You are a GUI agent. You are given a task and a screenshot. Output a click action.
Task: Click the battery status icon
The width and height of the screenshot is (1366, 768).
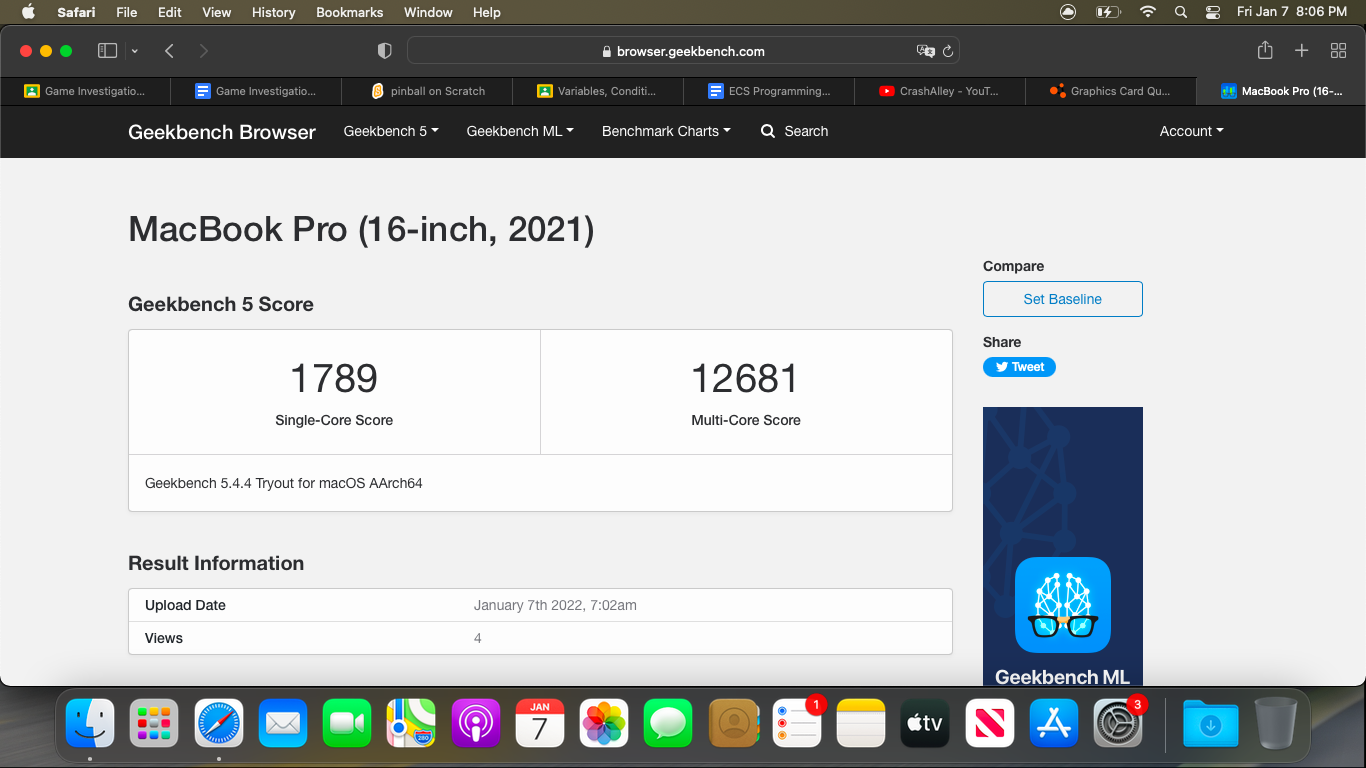[1108, 12]
